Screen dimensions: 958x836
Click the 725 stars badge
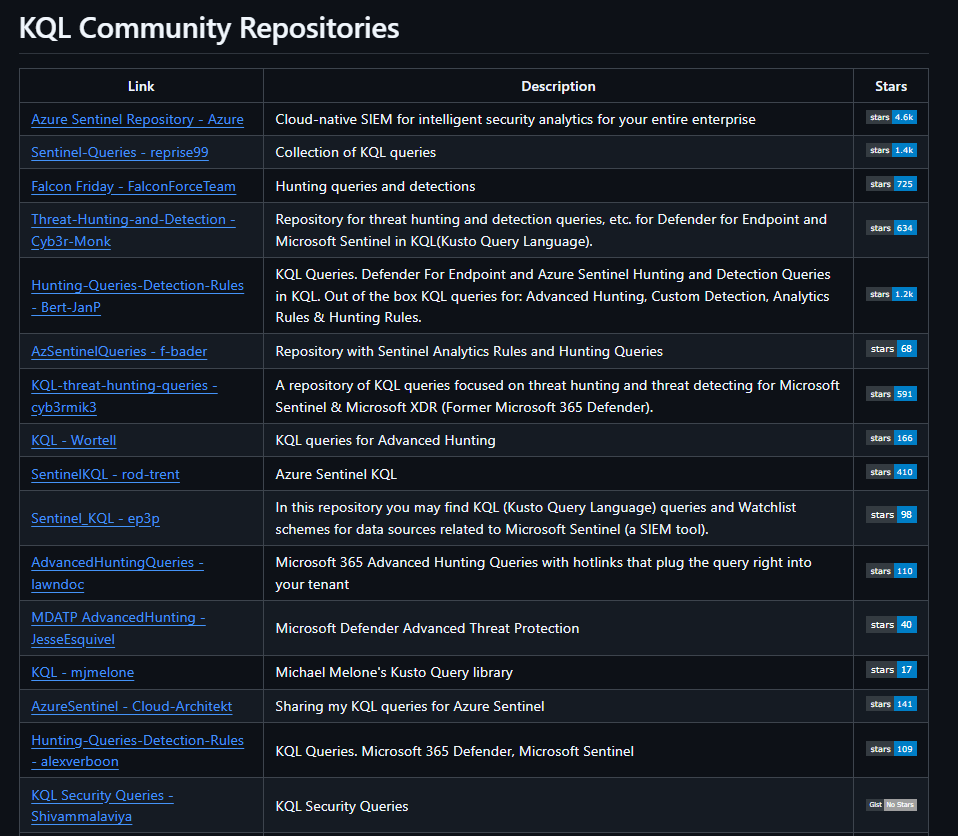(x=891, y=184)
